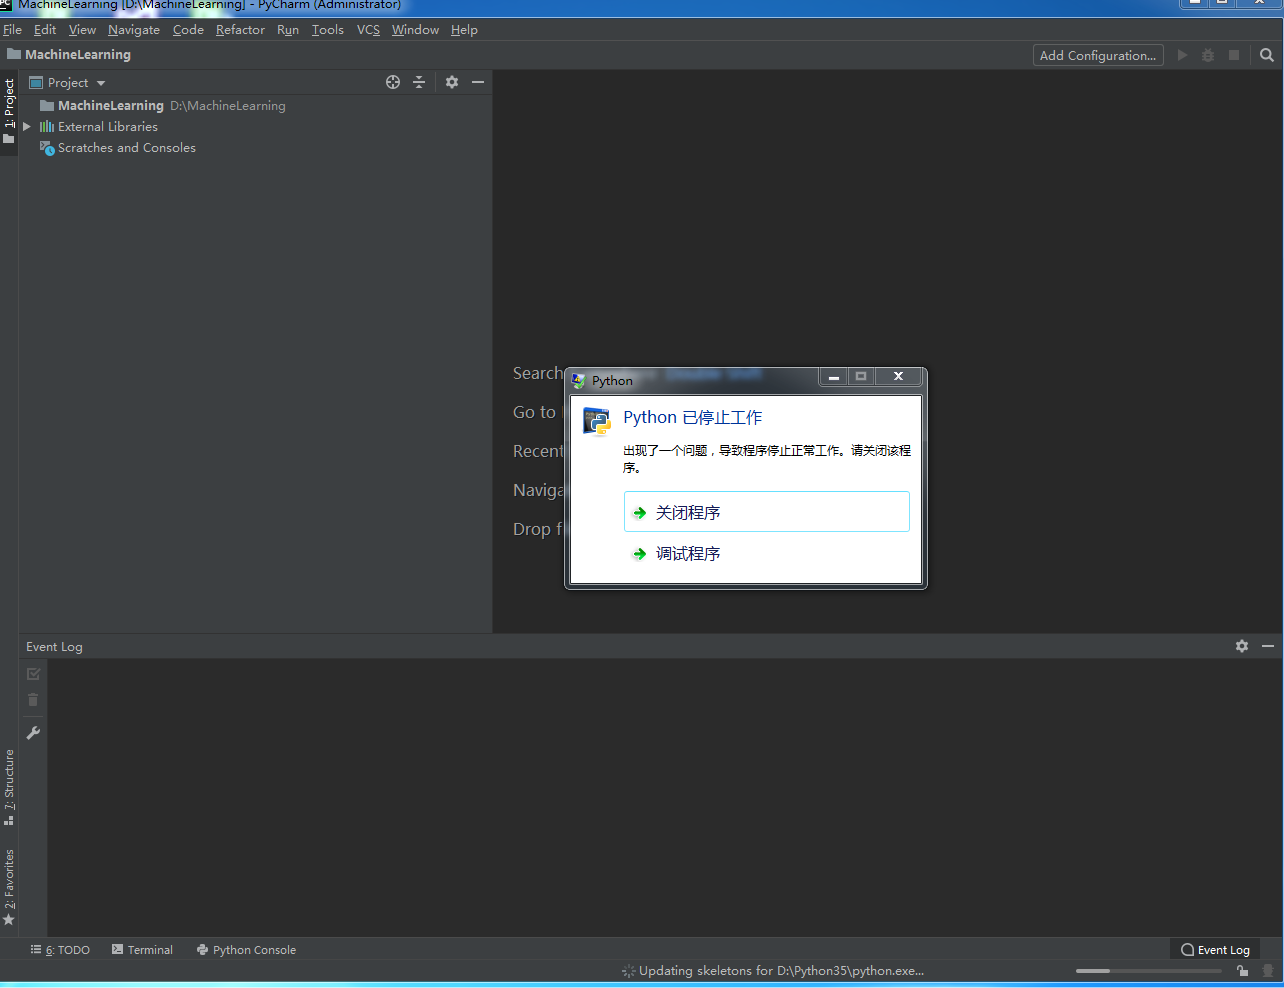Open Search Everywhere magnifier icon
The height and width of the screenshot is (988, 1284).
pyautogui.click(x=1267, y=55)
